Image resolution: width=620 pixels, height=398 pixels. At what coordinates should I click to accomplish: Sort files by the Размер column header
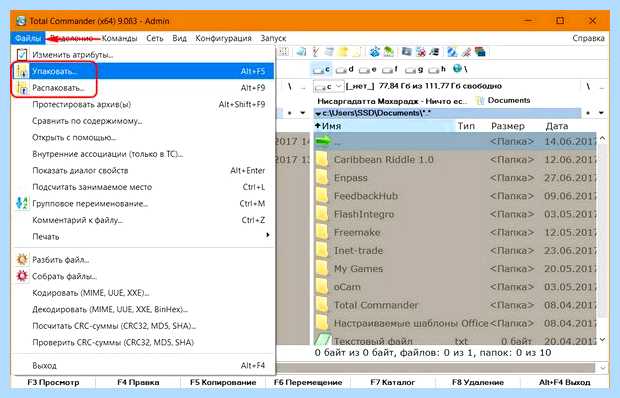tap(508, 126)
